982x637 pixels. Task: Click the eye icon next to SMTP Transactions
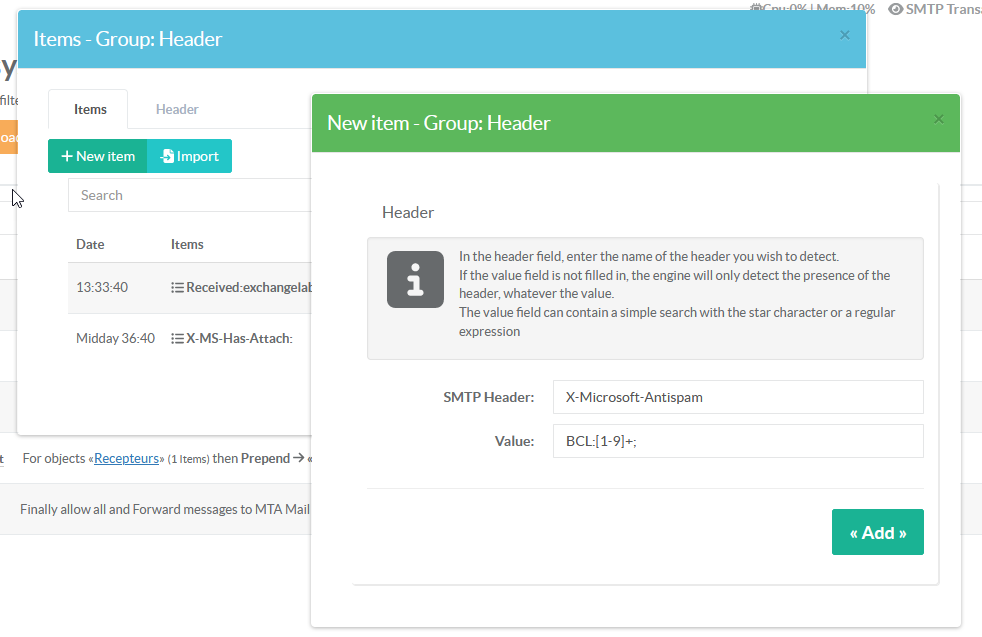click(x=895, y=9)
